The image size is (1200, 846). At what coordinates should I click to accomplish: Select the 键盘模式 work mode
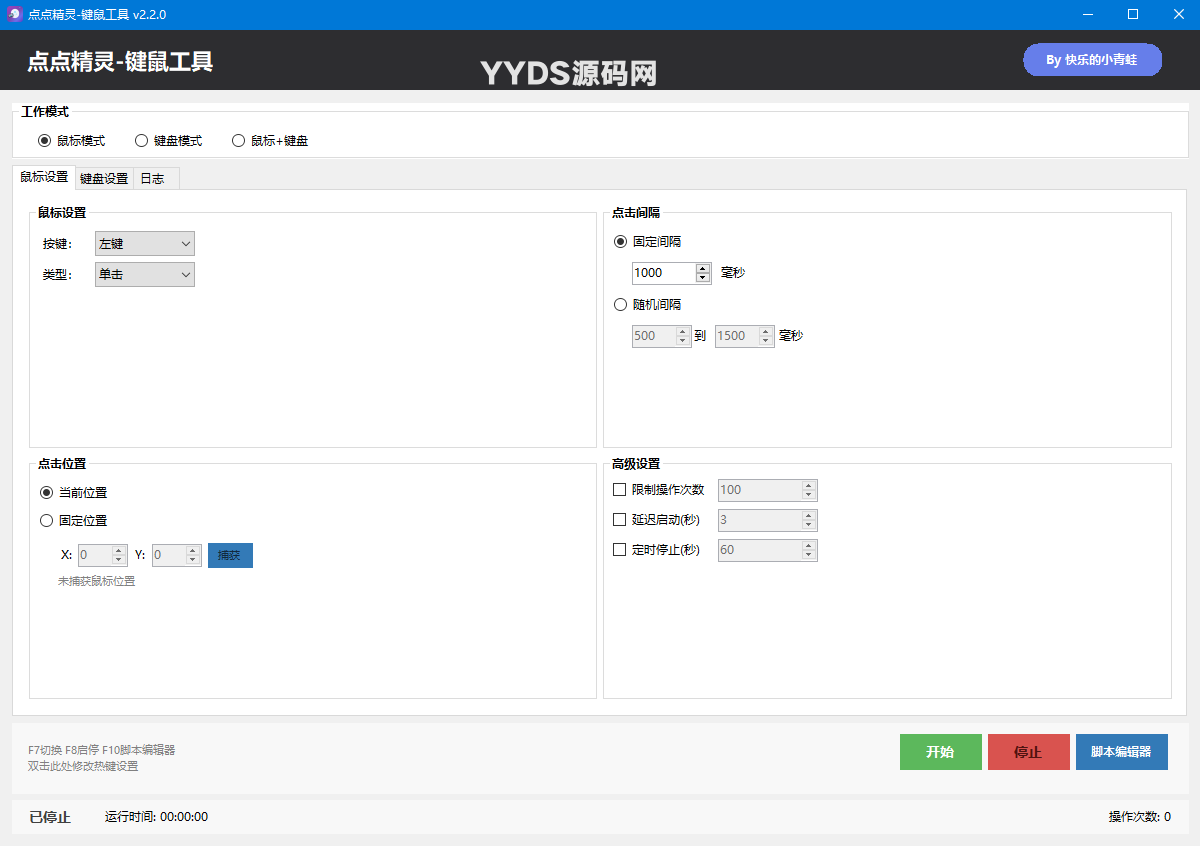coord(141,140)
